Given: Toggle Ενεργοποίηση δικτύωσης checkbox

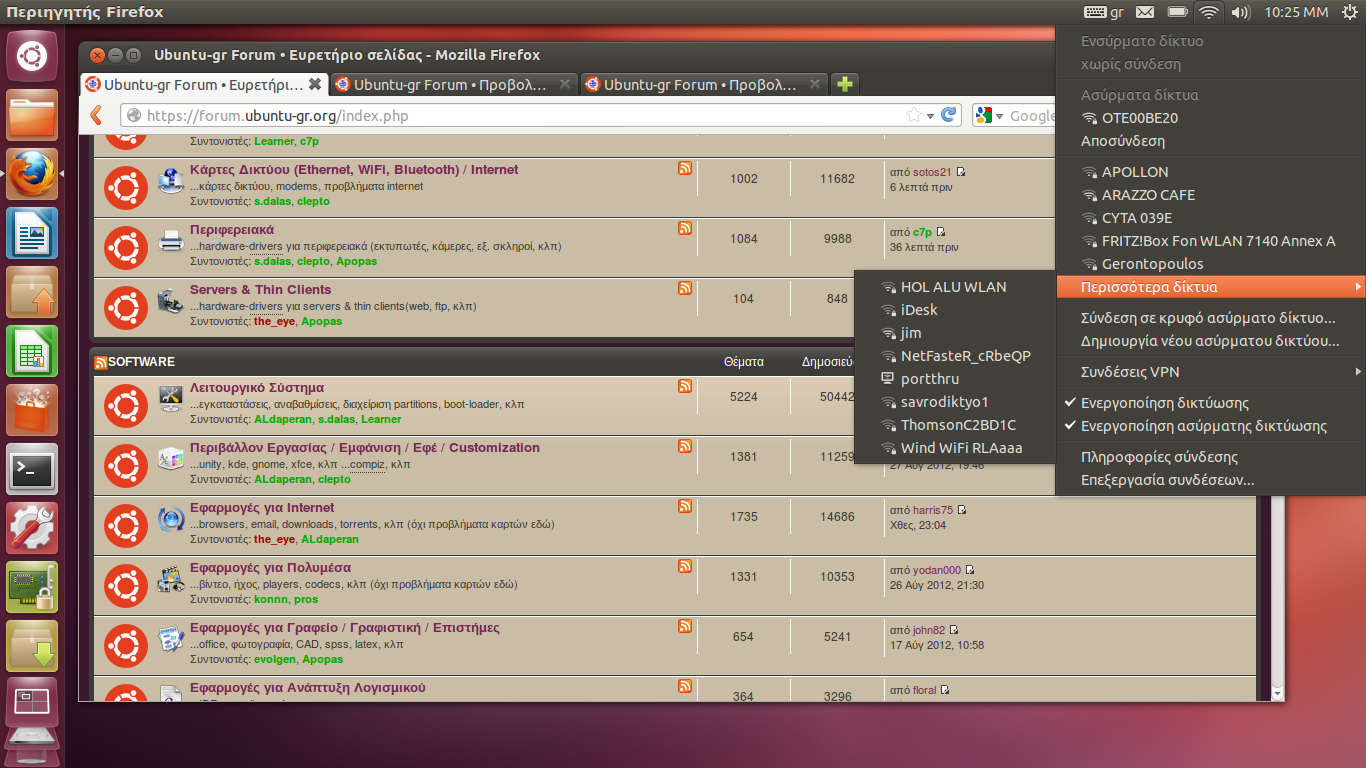Looking at the screenshot, I should [x=1165, y=403].
